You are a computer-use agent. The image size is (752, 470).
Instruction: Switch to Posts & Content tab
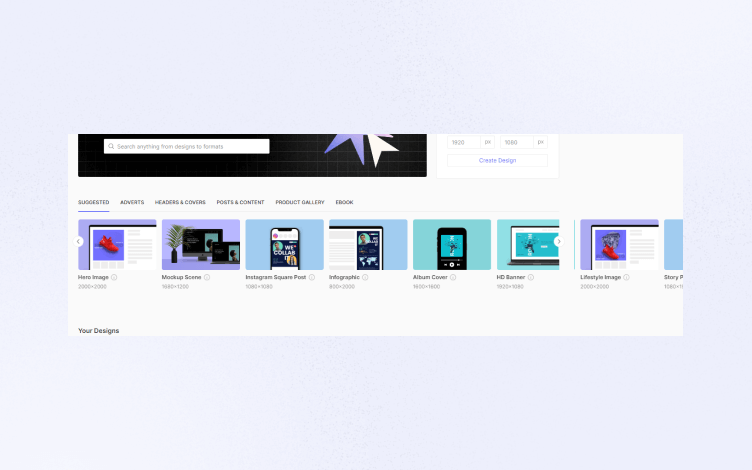coord(240,202)
